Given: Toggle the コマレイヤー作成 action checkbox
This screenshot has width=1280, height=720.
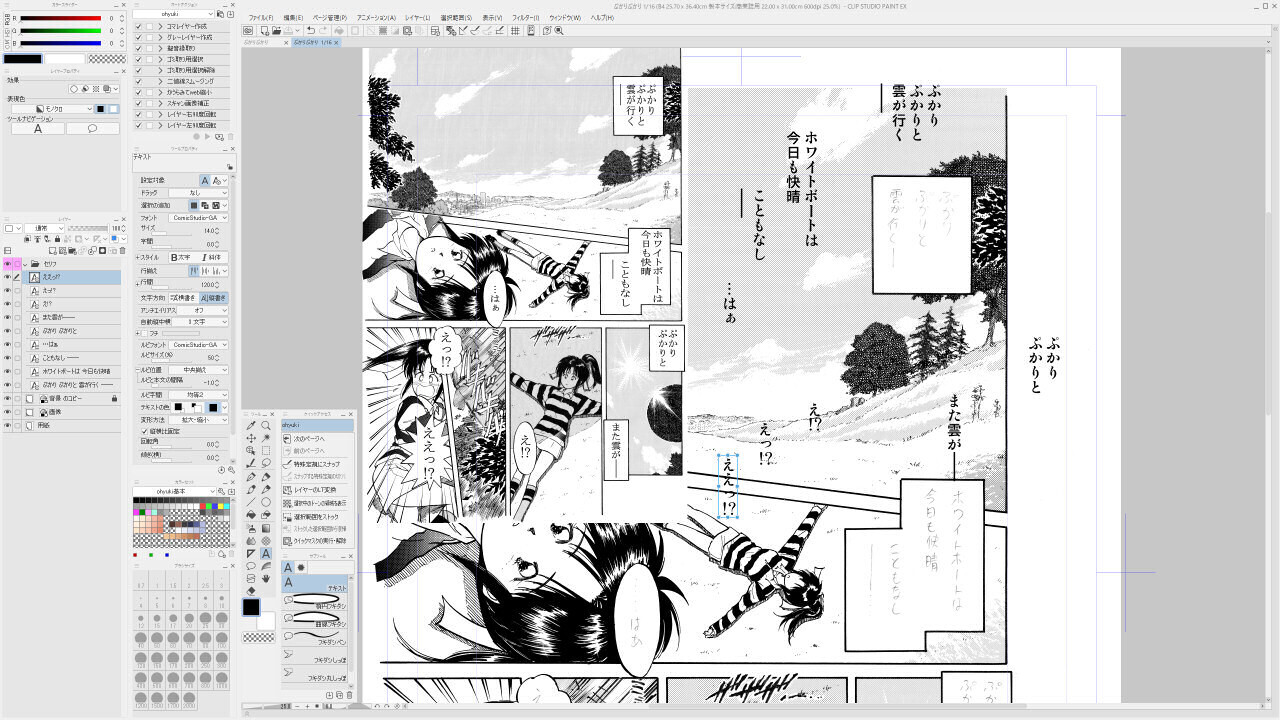Looking at the screenshot, I should tap(138, 26).
